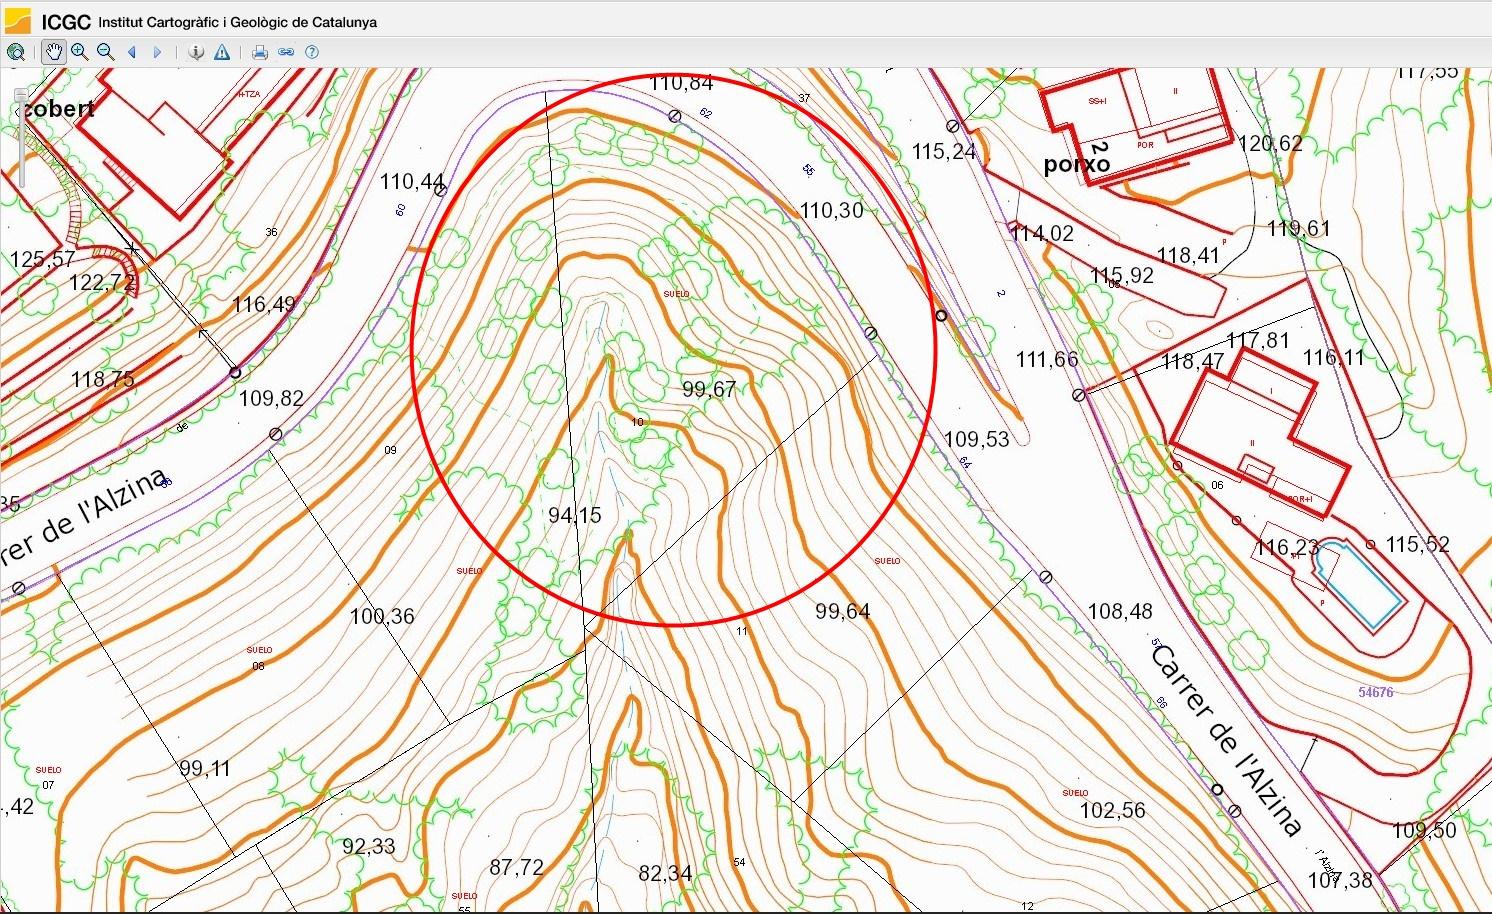Get the map permalink chain icon
The height and width of the screenshot is (914, 1492).
[x=286, y=52]
